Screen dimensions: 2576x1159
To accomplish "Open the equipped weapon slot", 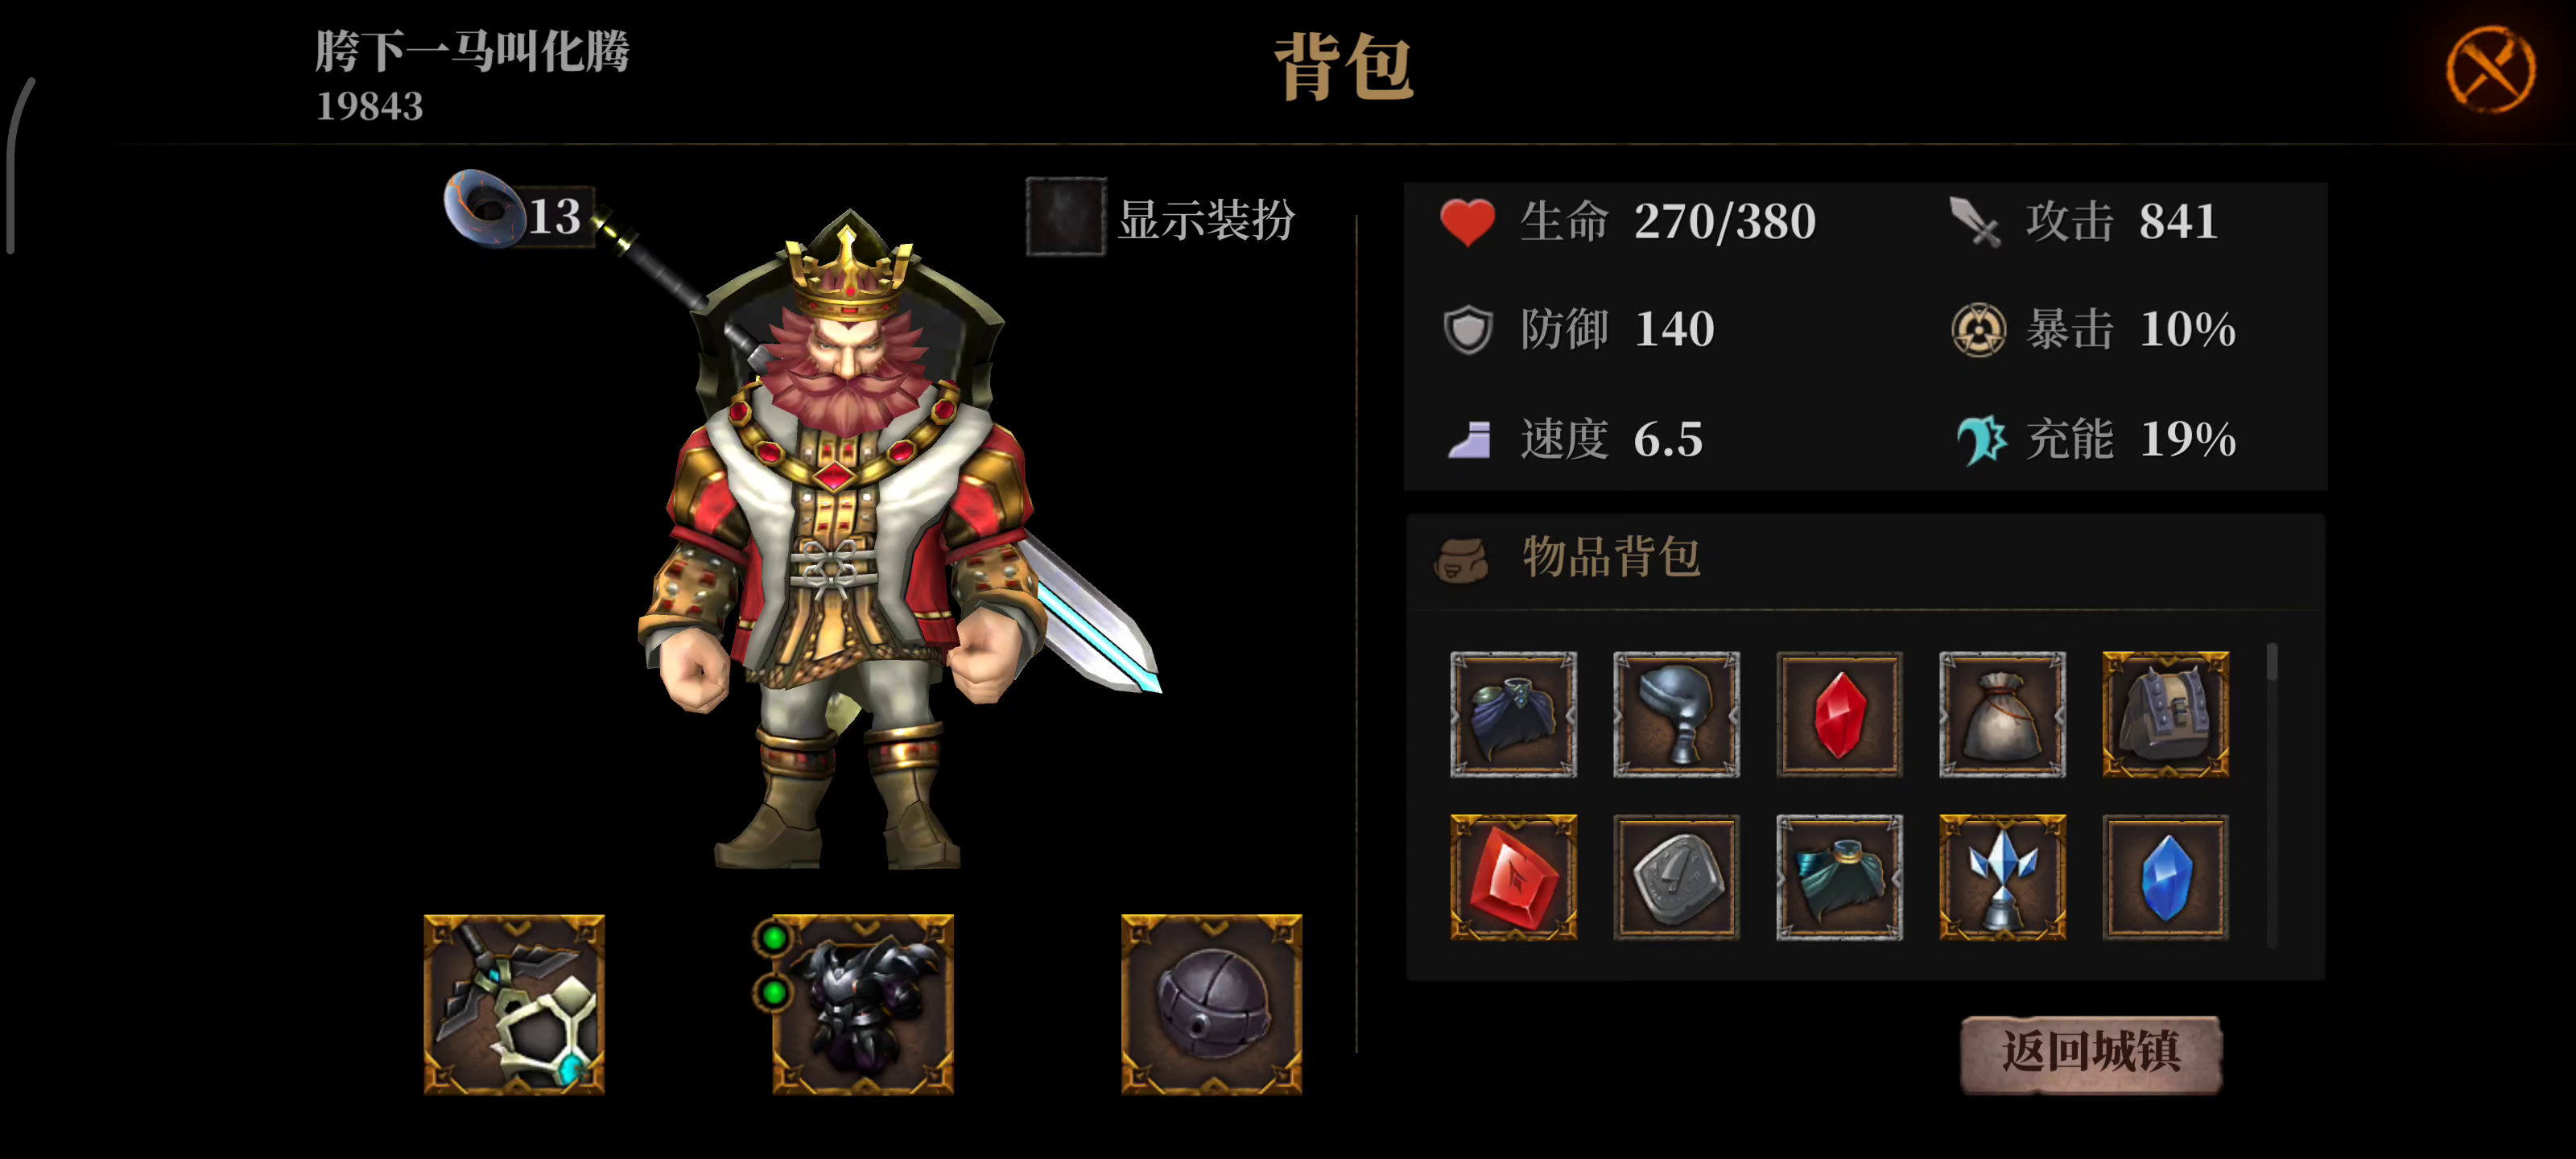I will [x=514, y=1004].
